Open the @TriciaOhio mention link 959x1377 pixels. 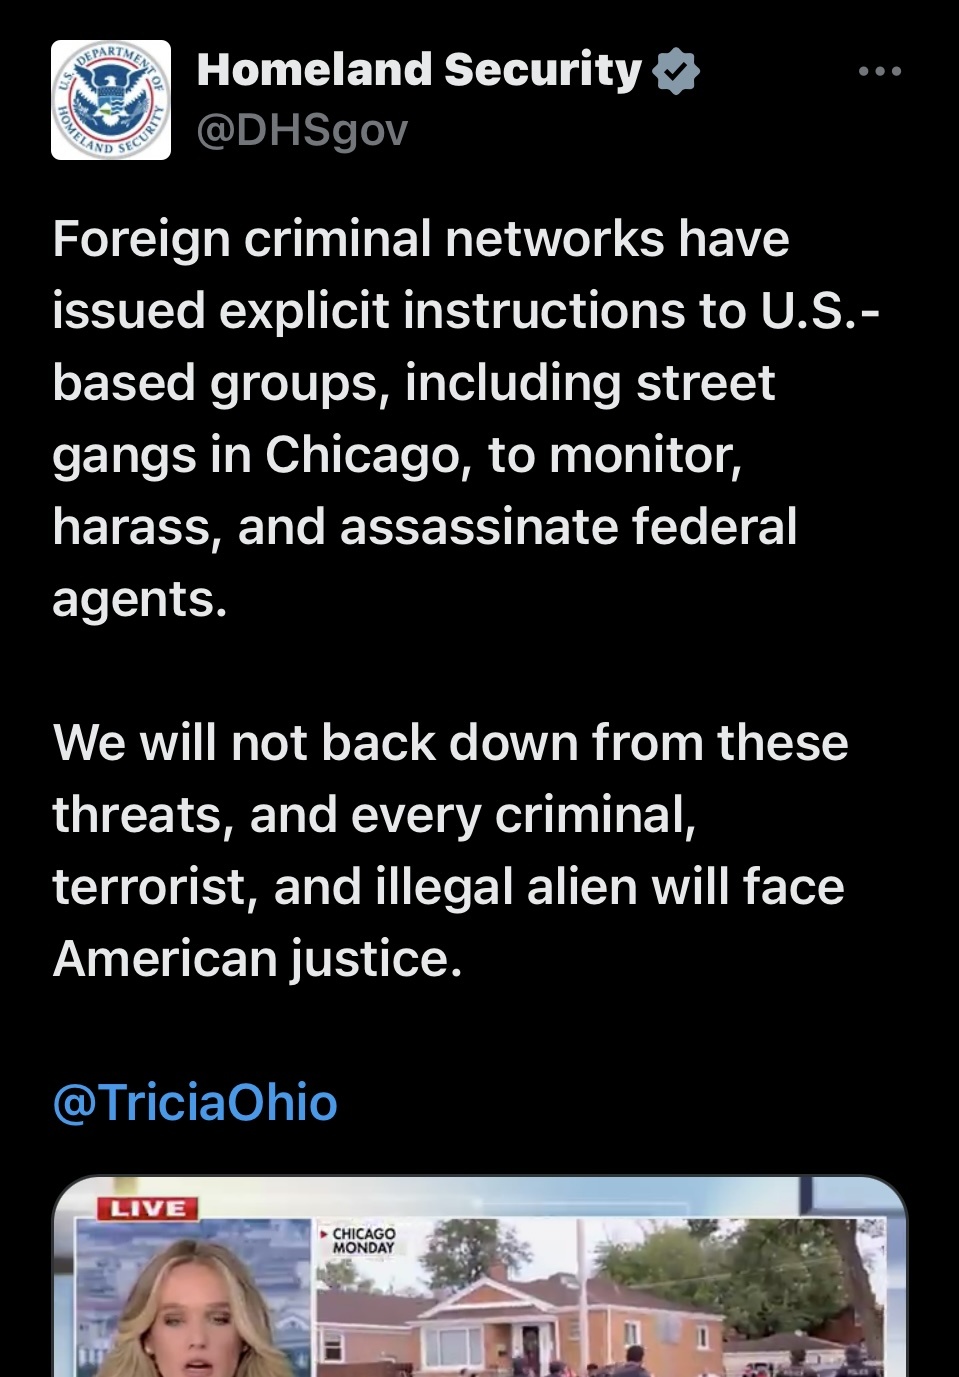pyautogui.click(x=195, y=1102)
